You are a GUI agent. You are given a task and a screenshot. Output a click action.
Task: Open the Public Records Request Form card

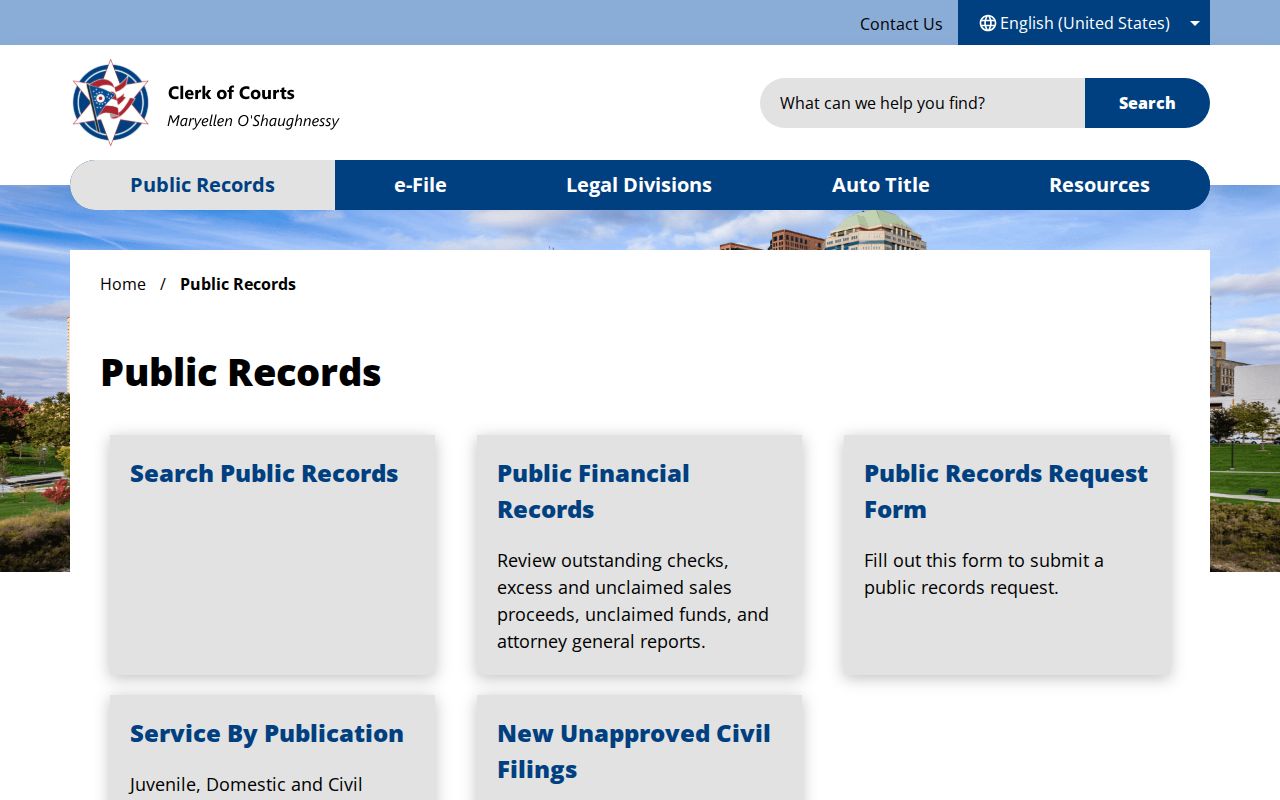(x=1006, y=554)
